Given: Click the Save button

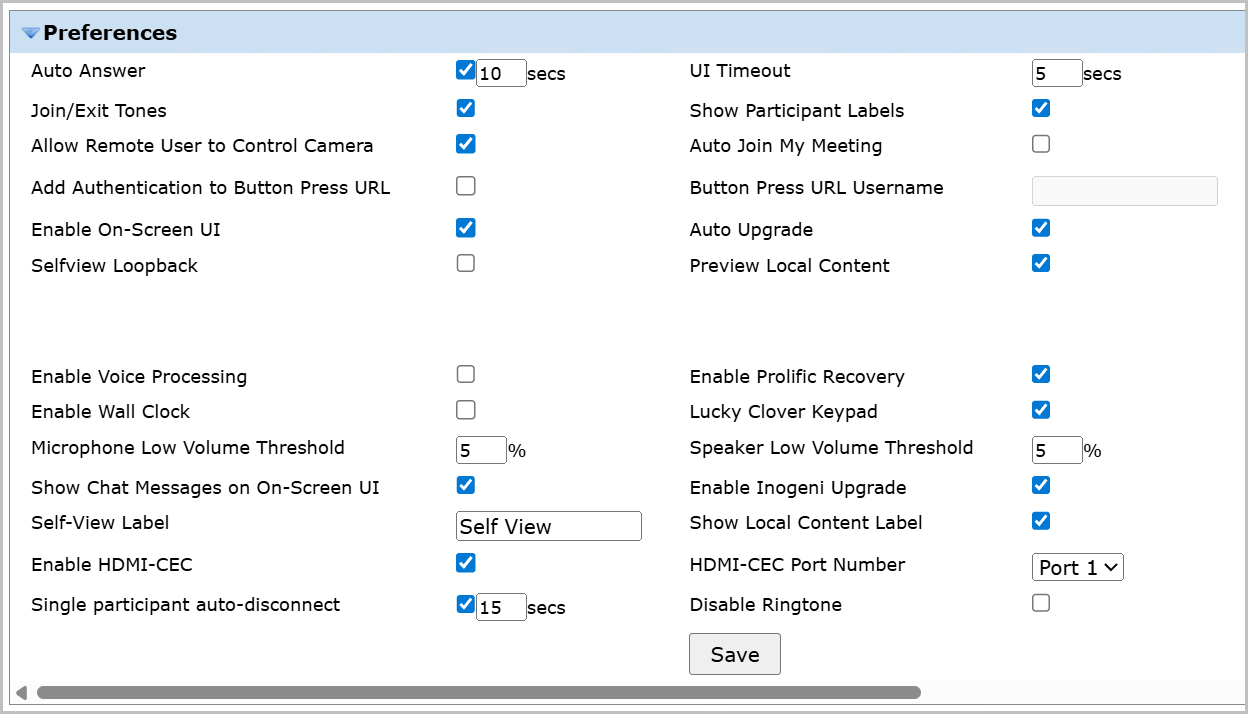Looking at the screenshot, I should coord(735,655).
